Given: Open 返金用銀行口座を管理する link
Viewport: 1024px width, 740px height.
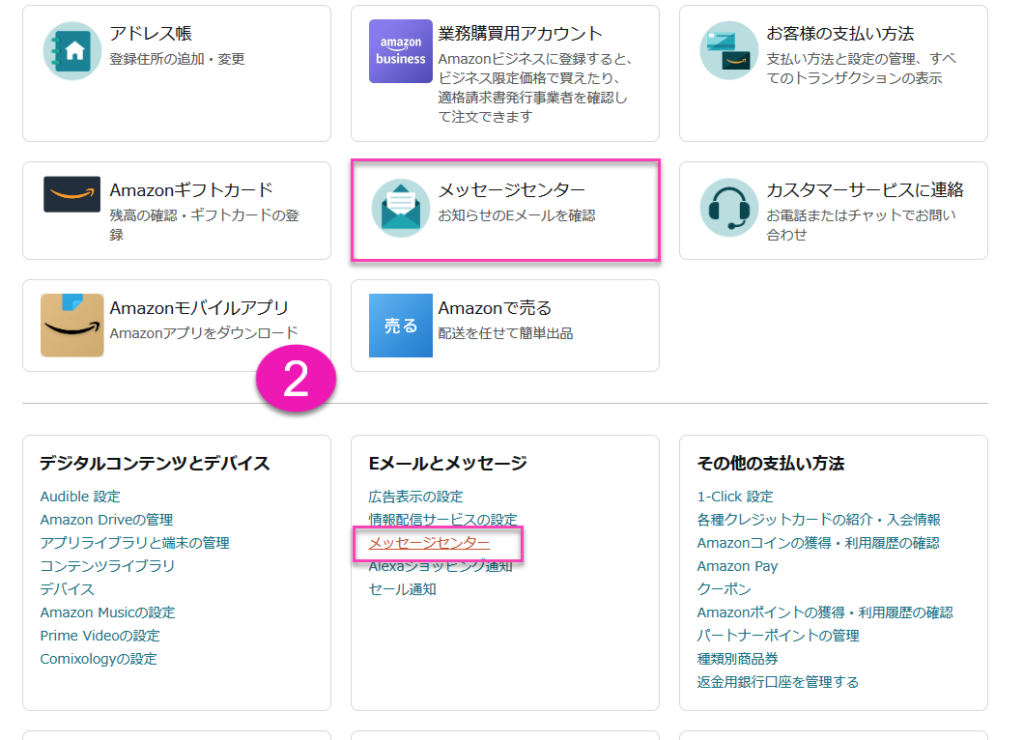Looking at the screenshot, I should pos(777,682).
